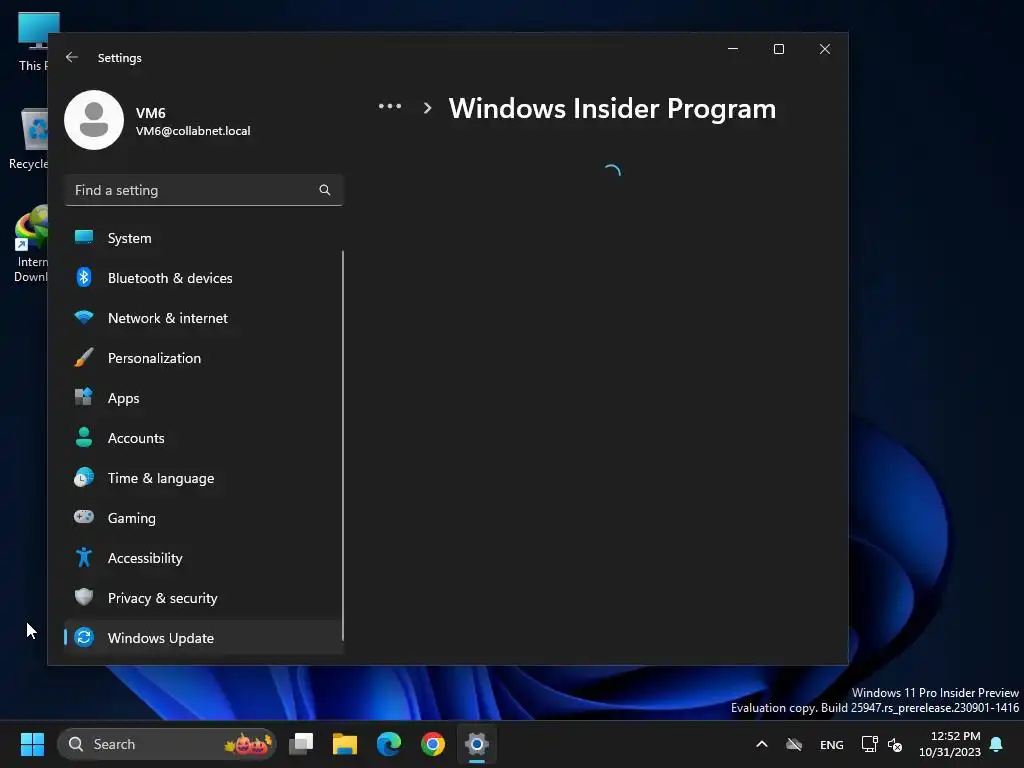The height and width of the screenshot is (768, 1024).
Task: Select Windows Update label
Action: 161,637
